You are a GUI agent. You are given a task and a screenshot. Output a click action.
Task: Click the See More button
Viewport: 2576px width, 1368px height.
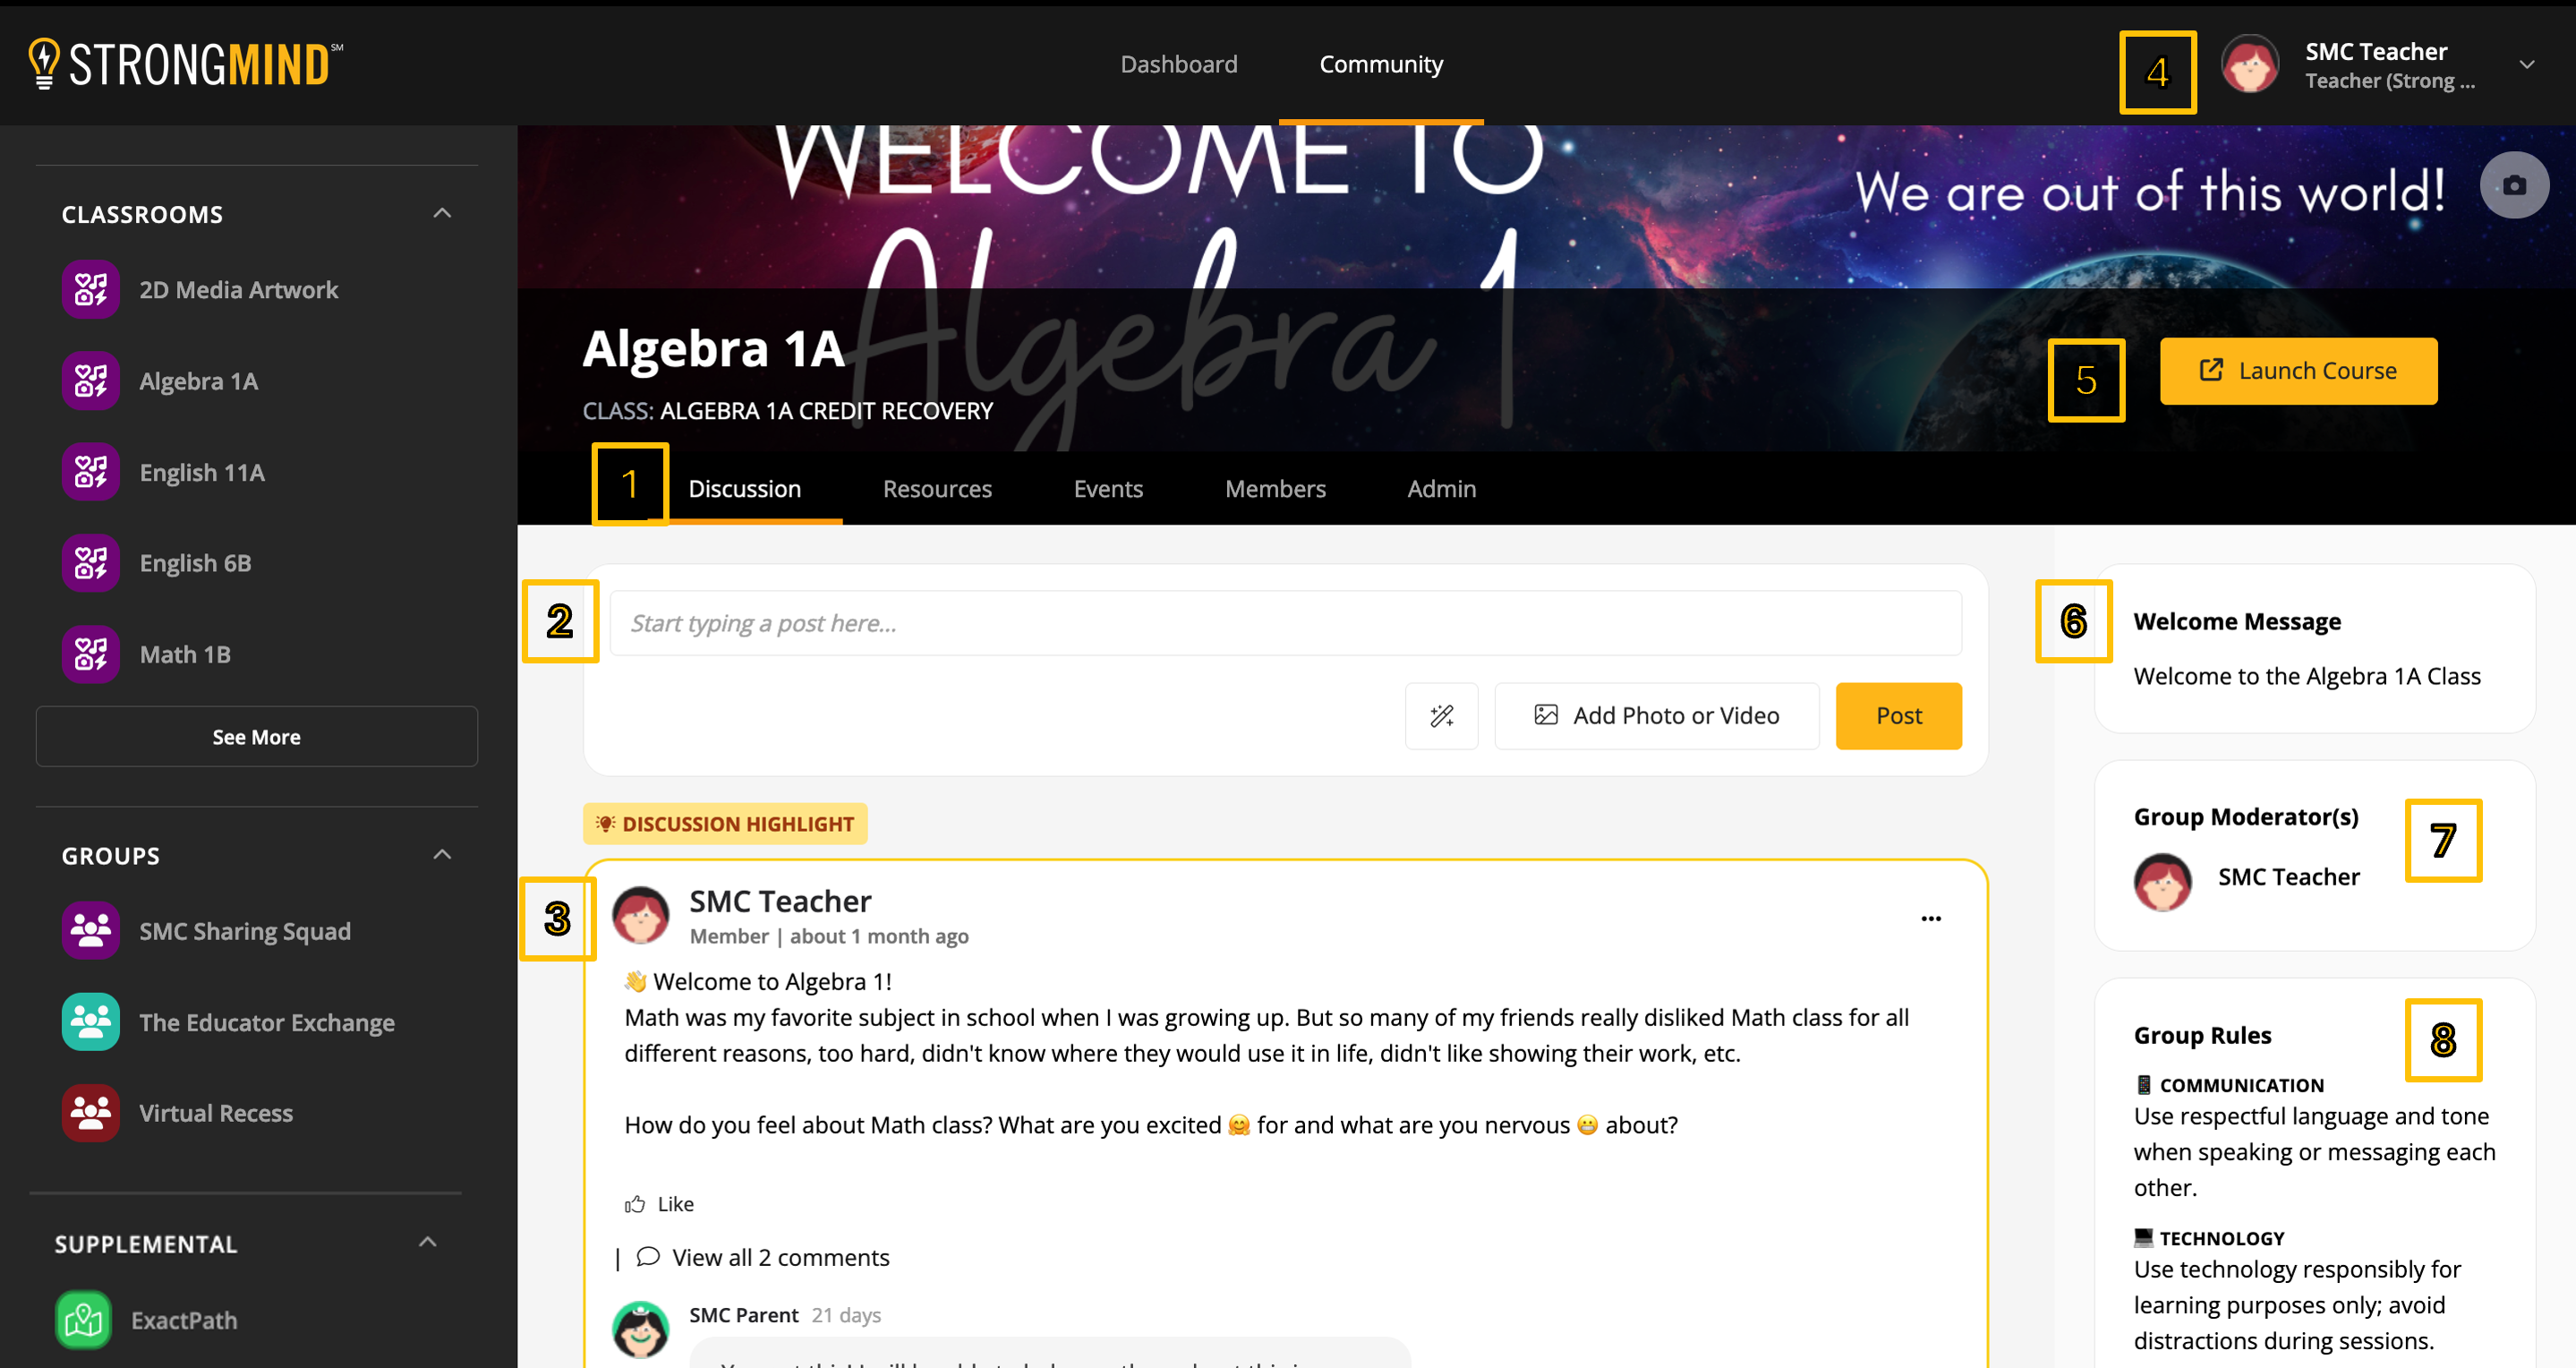pyautogui.click(x=256, y=737)
